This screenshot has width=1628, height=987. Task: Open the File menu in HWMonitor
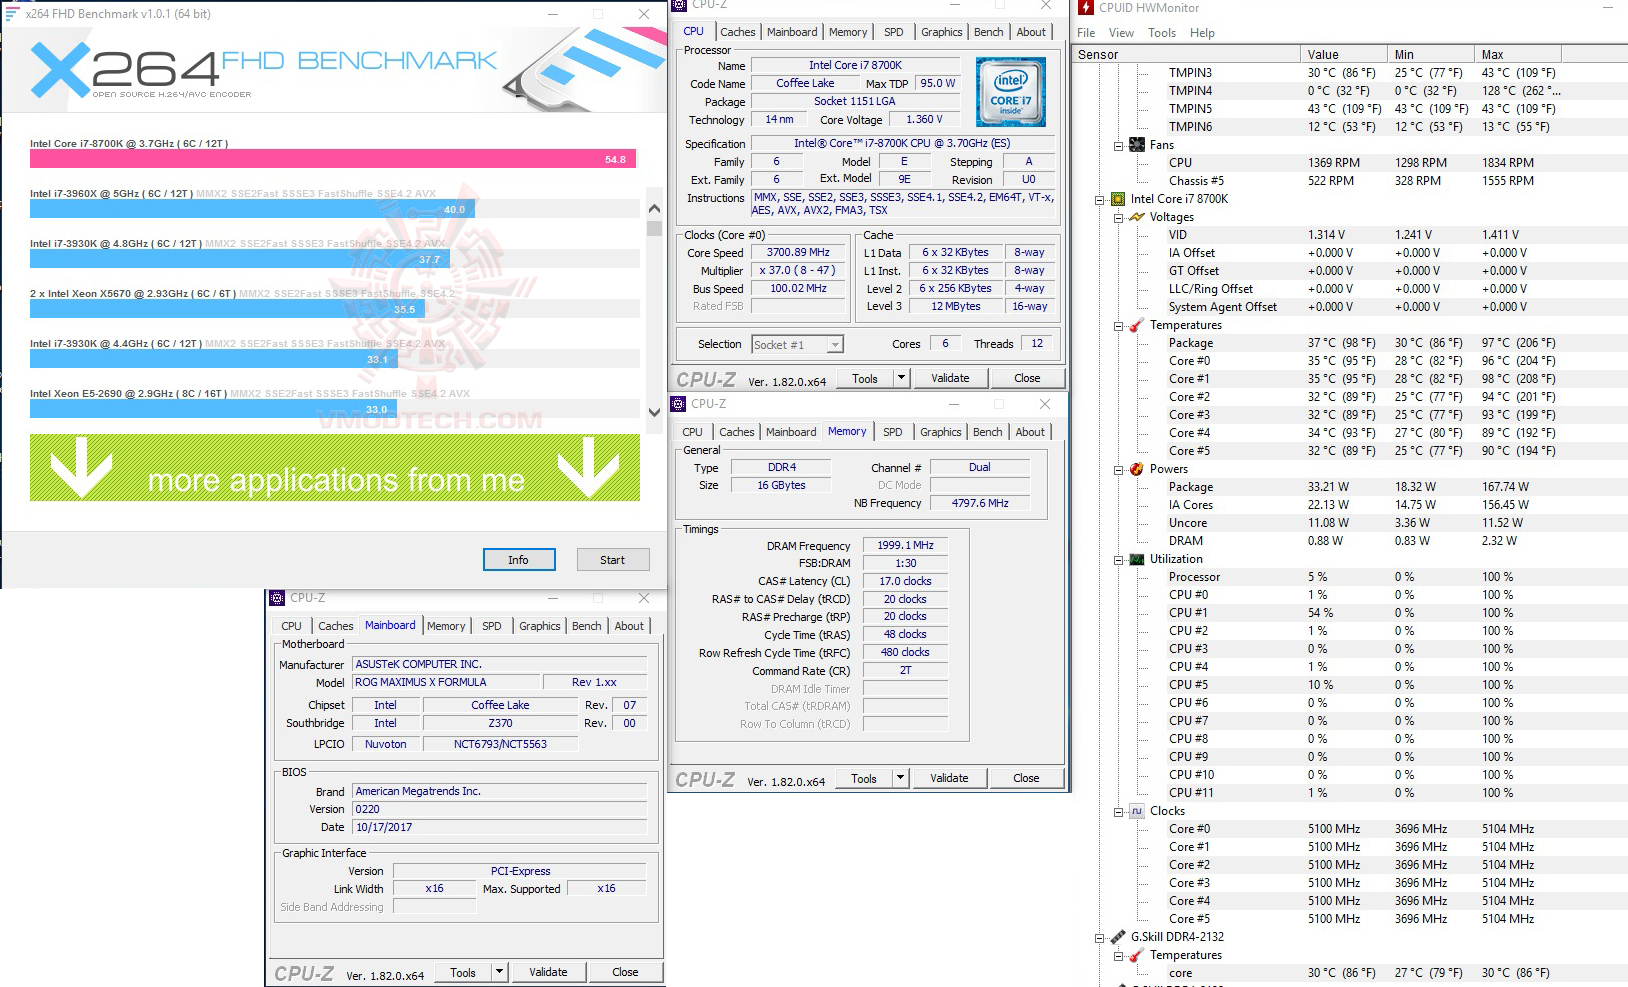pos(1086,33)
